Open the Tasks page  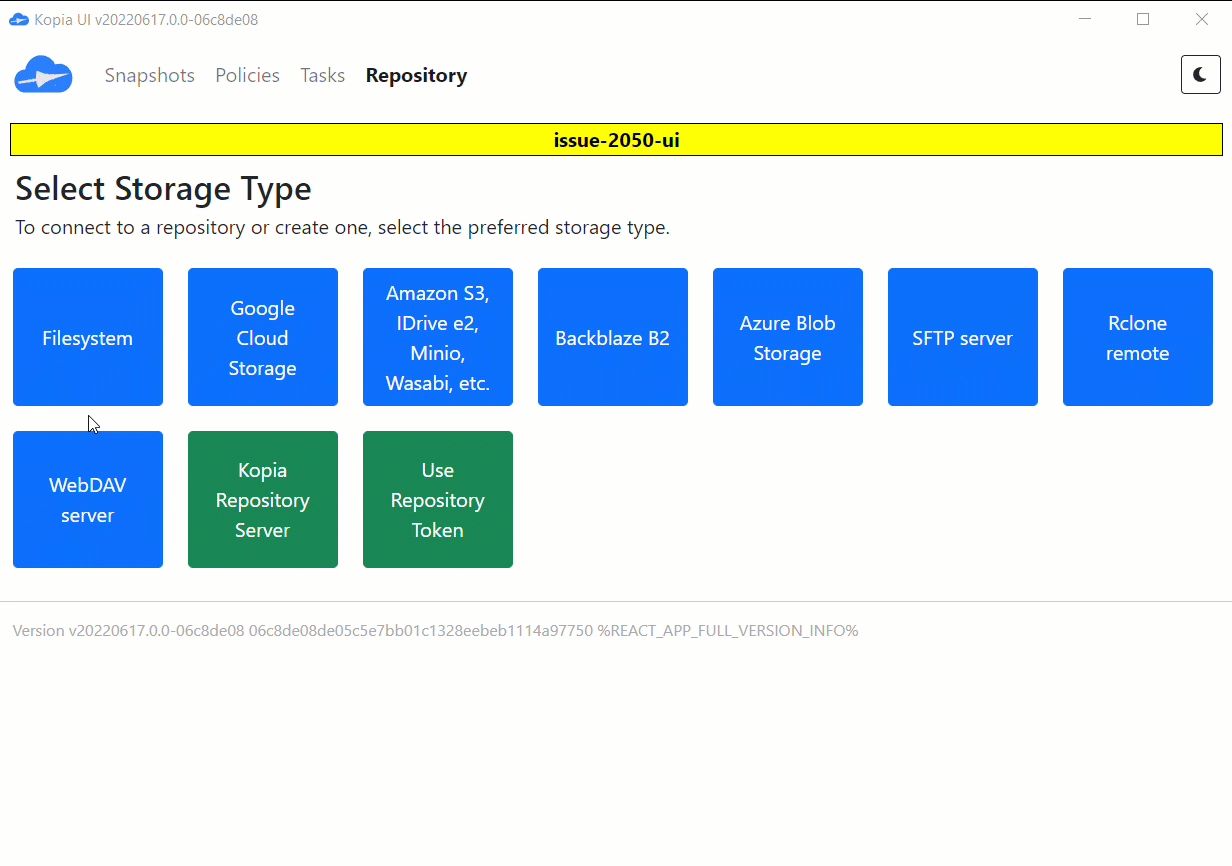pos(322,75)
